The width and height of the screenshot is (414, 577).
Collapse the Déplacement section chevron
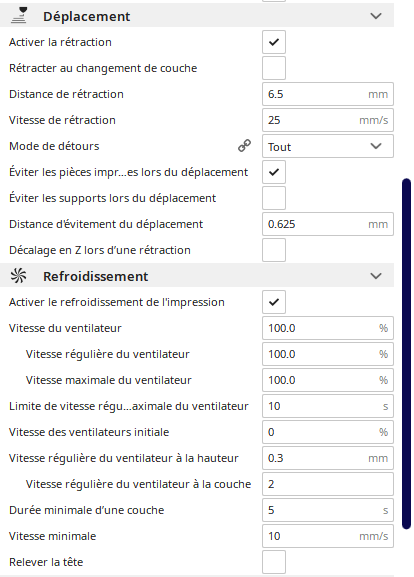coord(376,16)
